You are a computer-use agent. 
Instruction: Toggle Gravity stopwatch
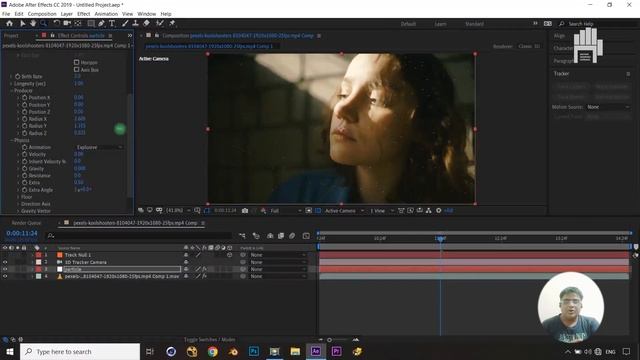click(x=25, y=169)
